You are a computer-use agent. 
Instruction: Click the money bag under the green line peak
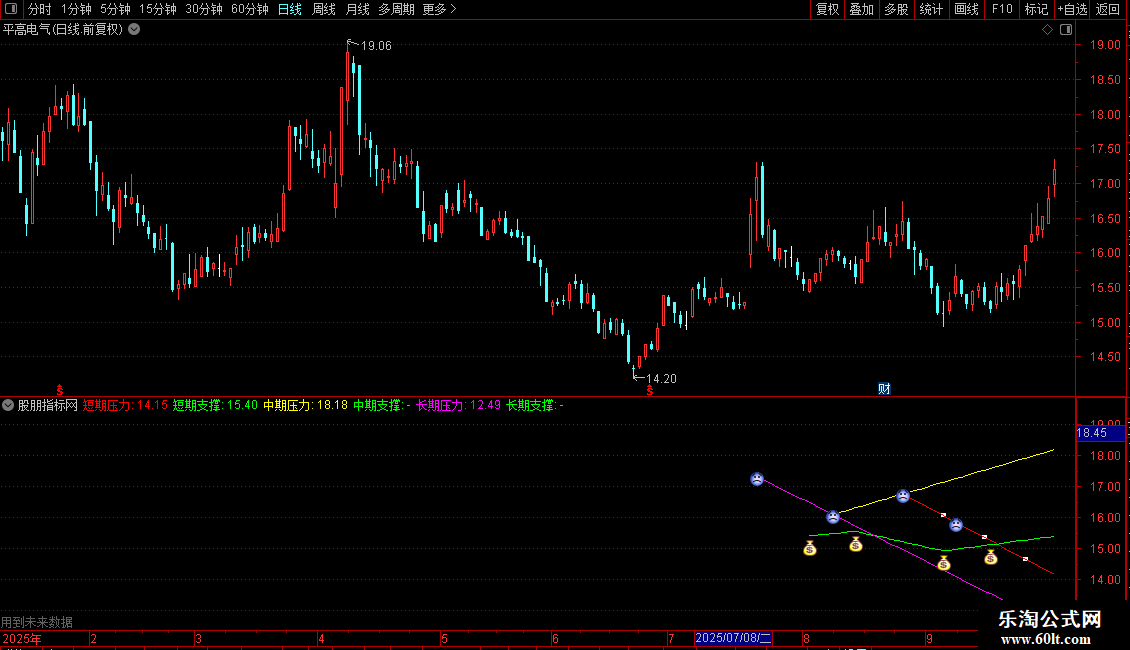pos(855,545)
